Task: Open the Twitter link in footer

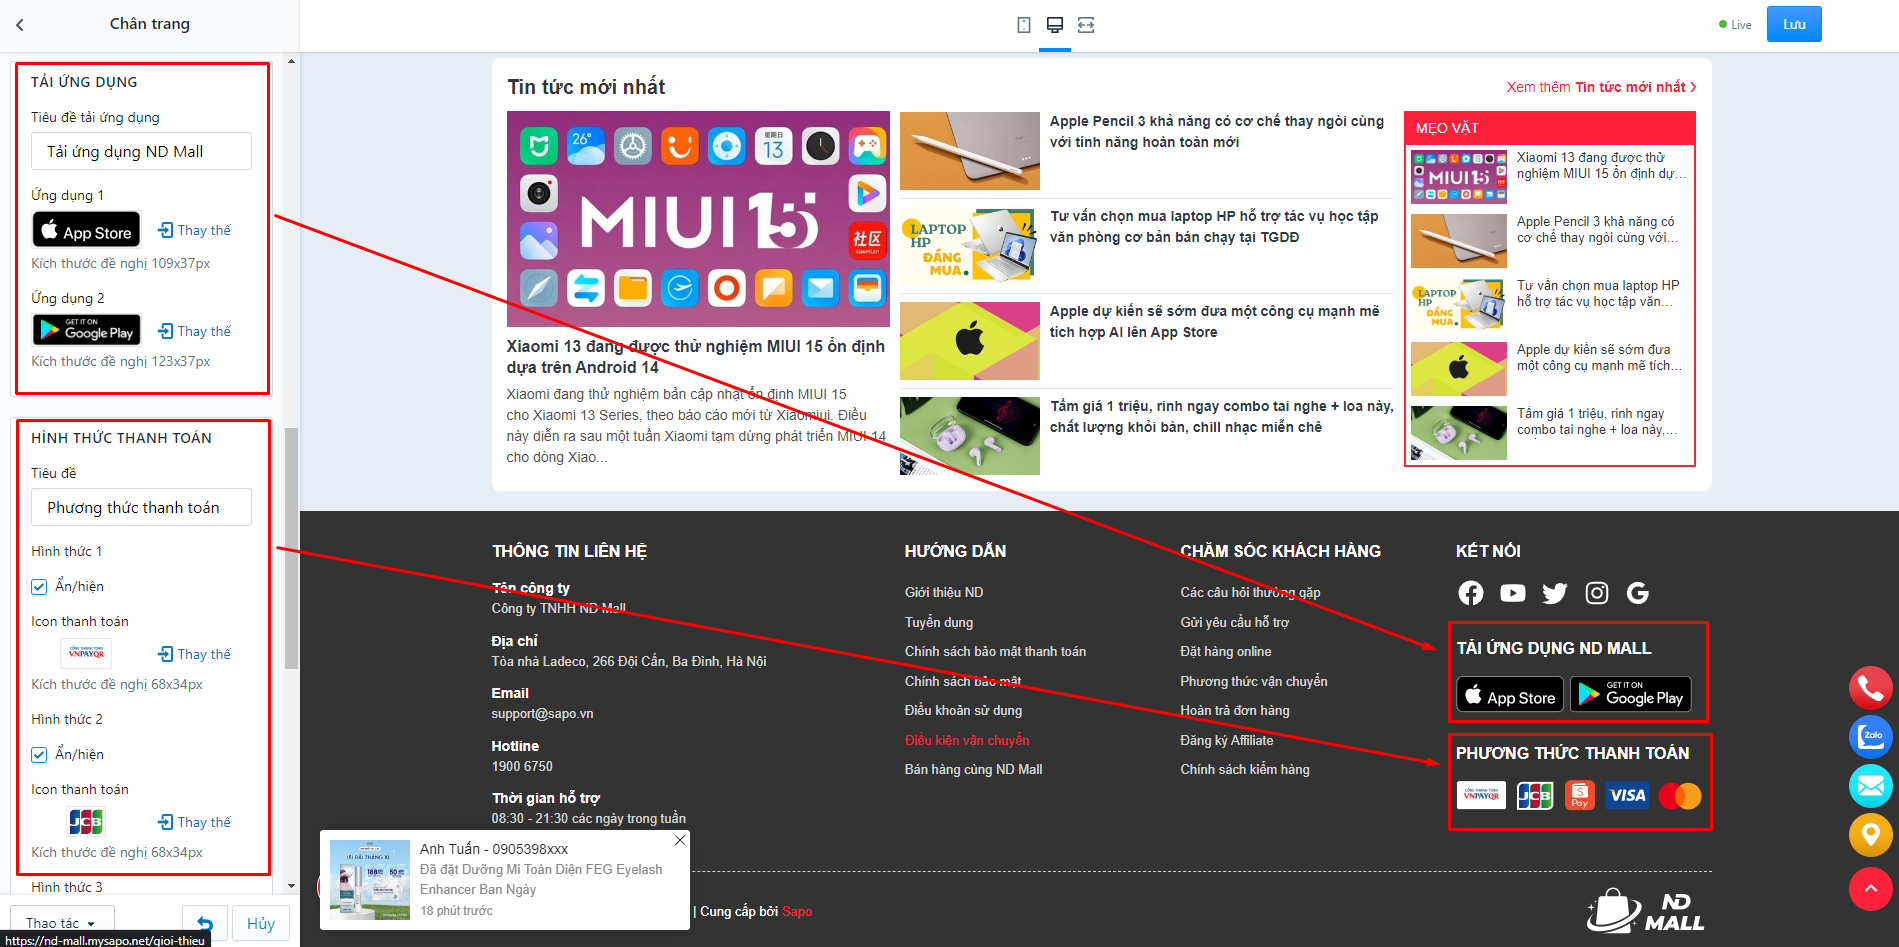Action: pyautogui.click(x=1555, y=593)
